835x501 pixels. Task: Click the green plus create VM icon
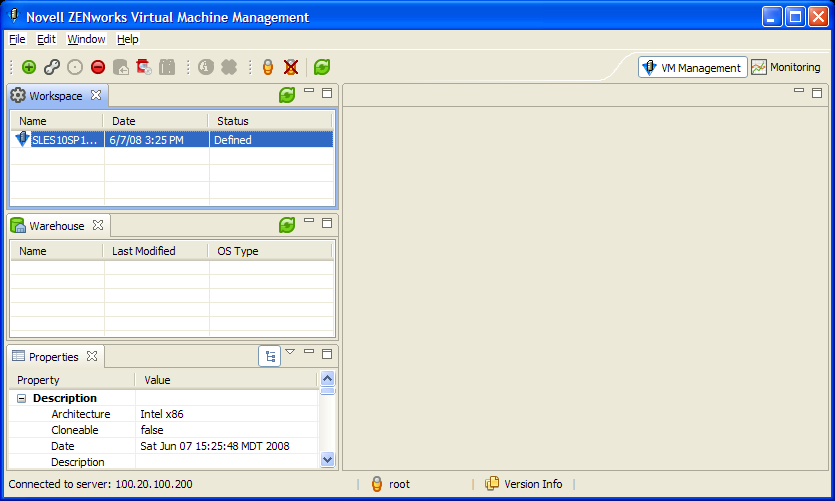point(29,67)
